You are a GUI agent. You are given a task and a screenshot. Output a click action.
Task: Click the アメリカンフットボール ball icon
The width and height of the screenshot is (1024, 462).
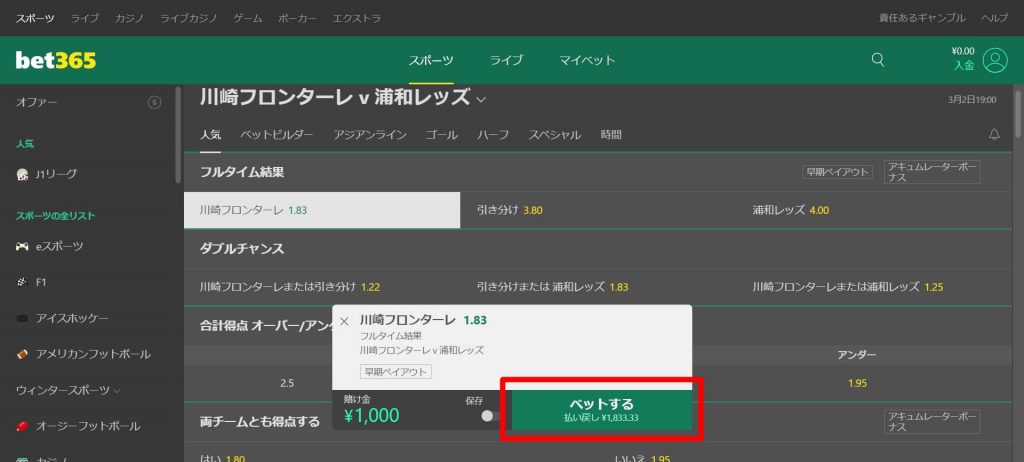coord(22,354)
